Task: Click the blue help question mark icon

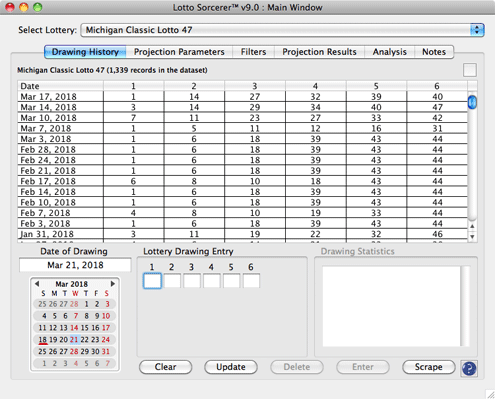Action: 469,368
